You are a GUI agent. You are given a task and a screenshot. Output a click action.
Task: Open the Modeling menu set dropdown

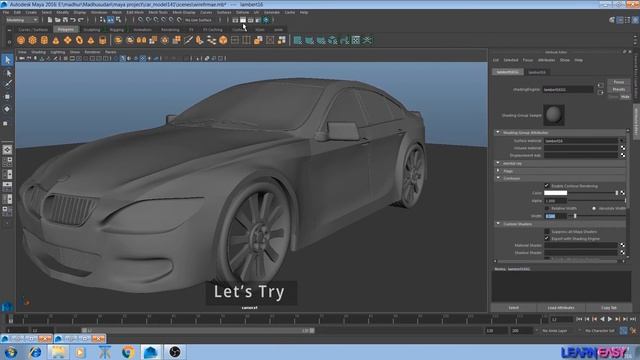pyautogui.click(x=22, y=20)
